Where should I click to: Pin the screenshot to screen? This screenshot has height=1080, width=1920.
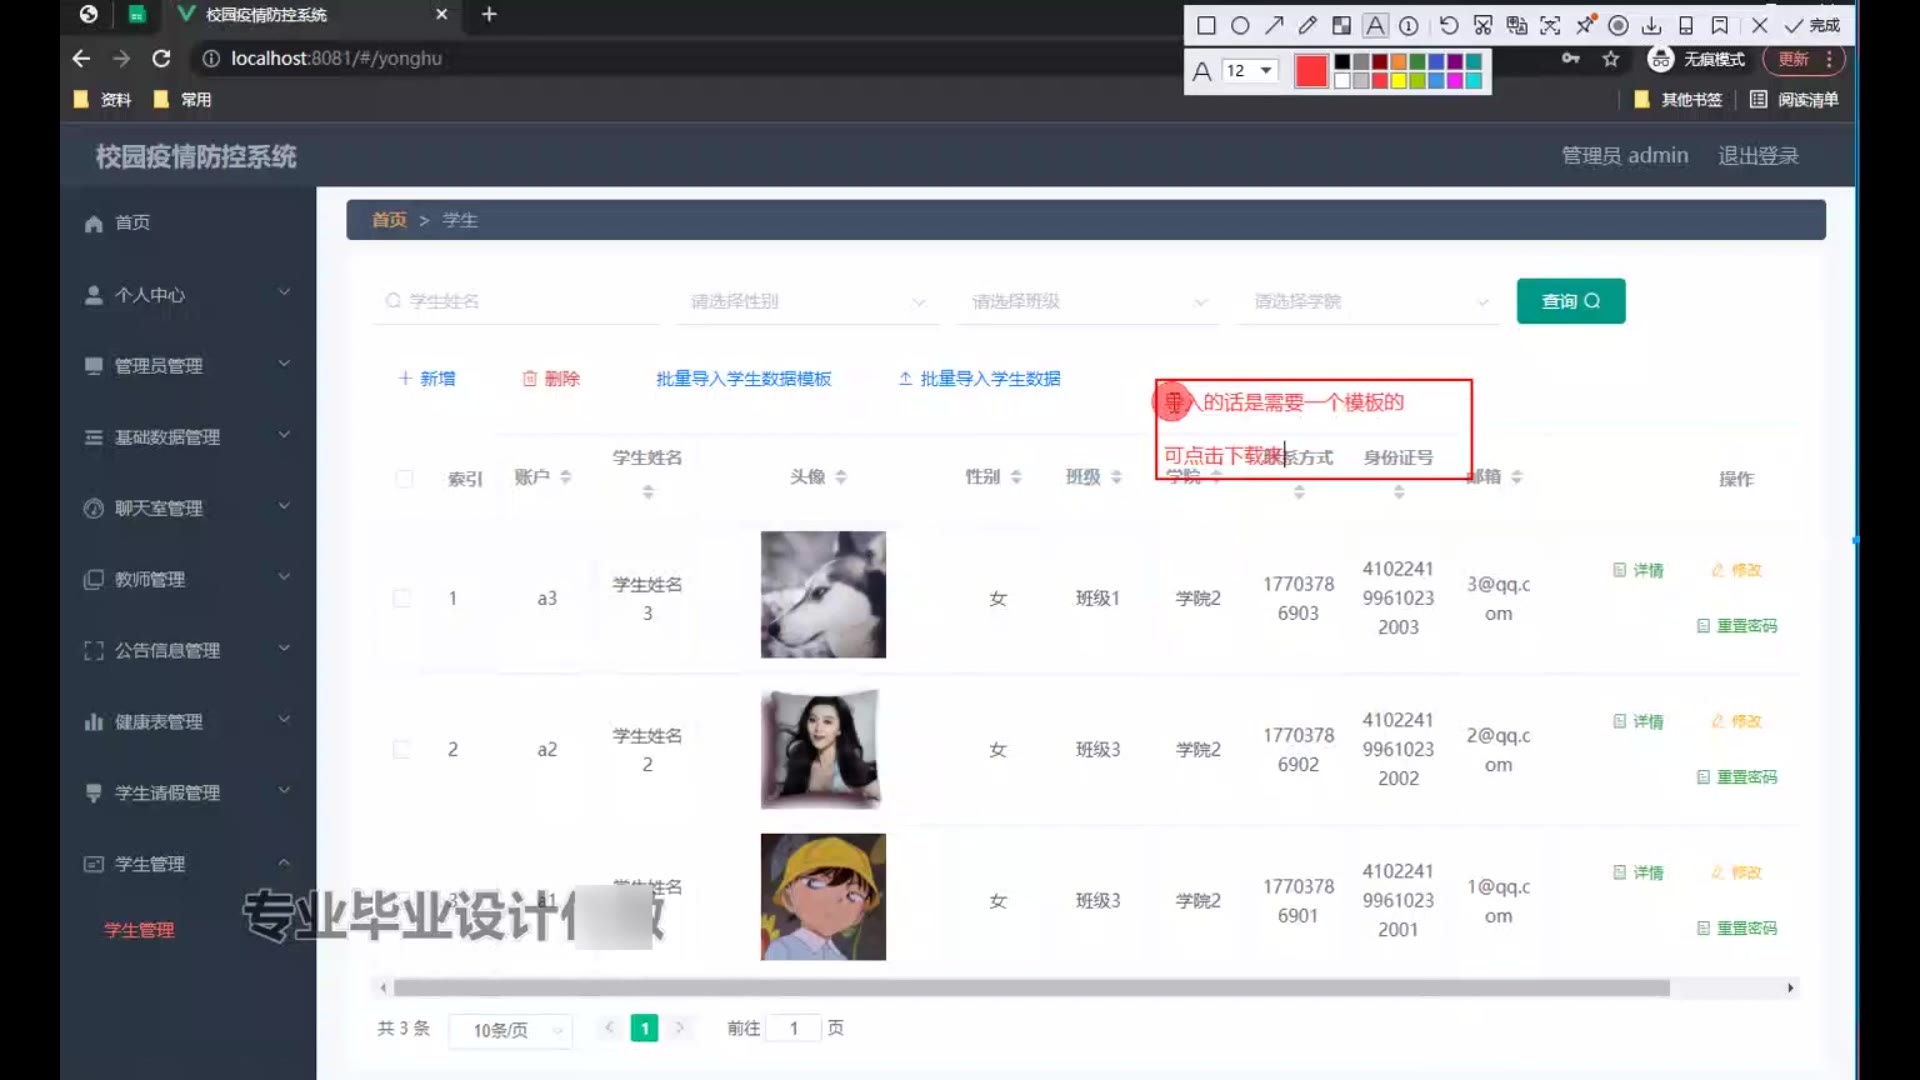point(1585,26)
